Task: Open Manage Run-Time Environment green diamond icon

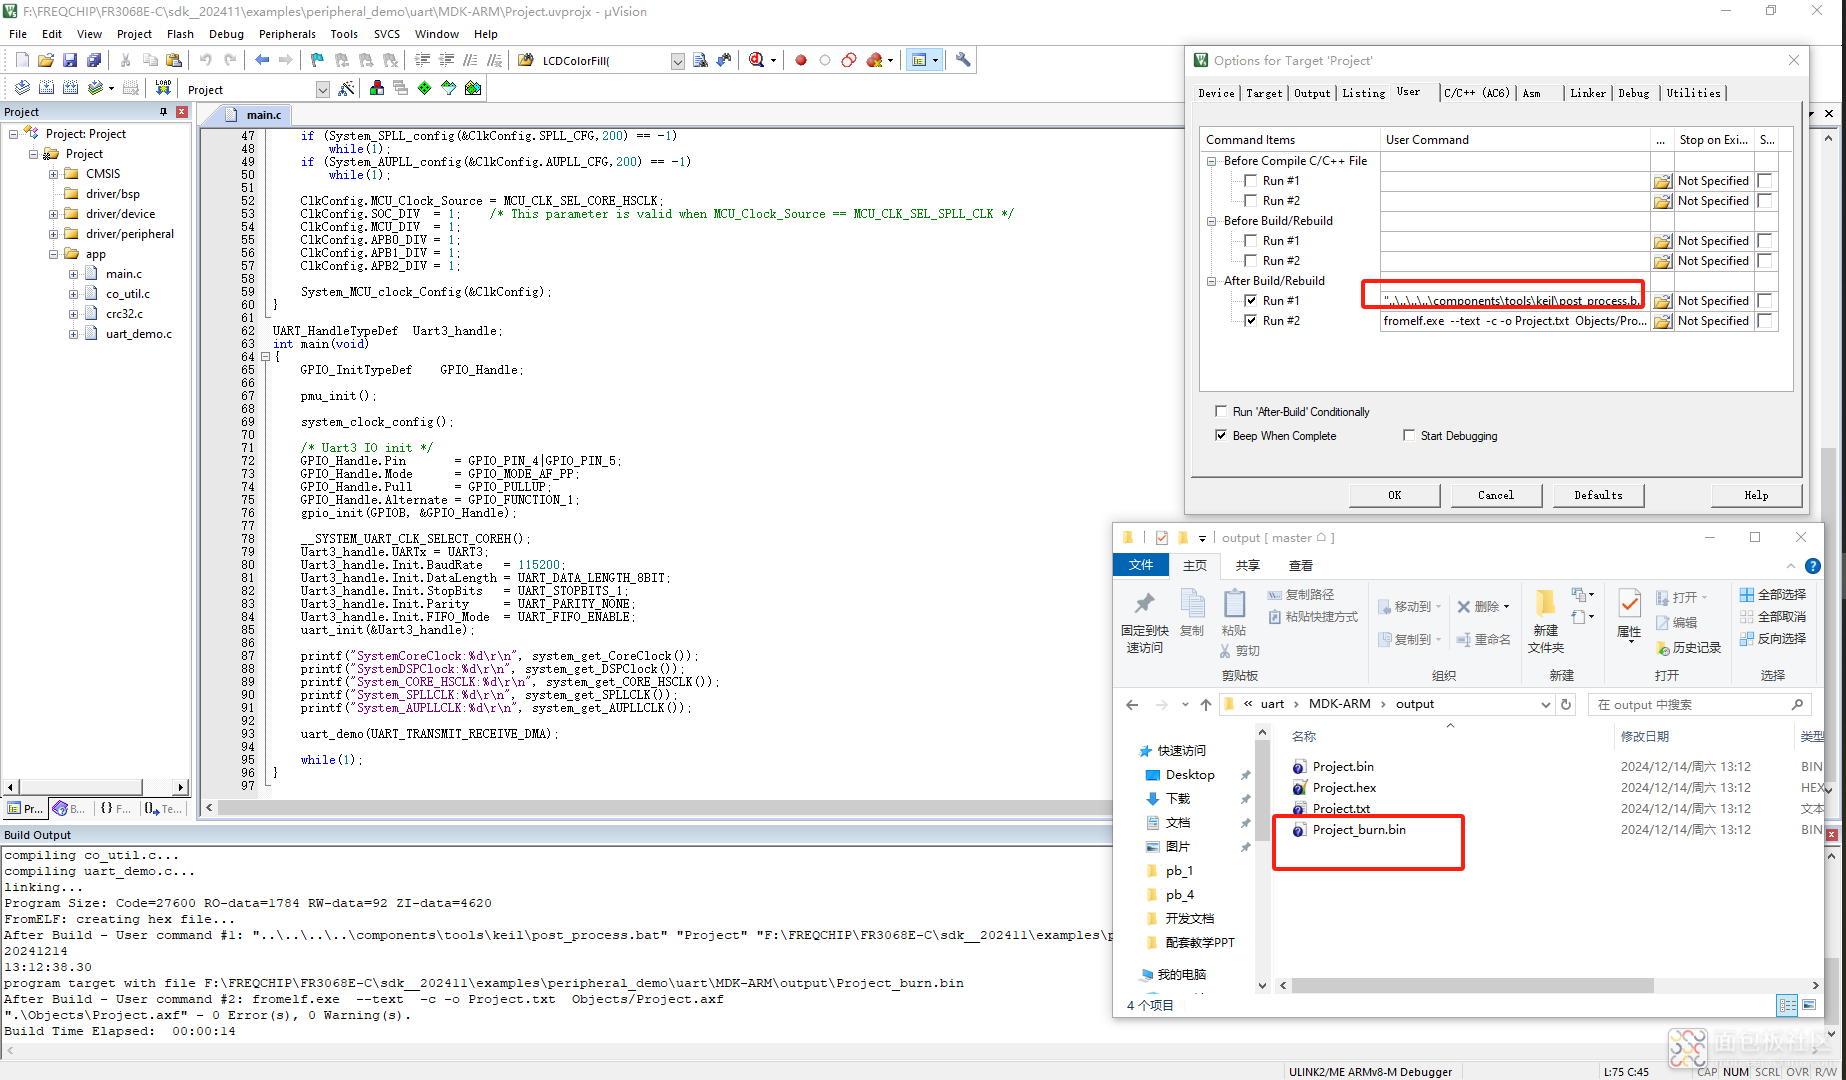Action: coord(424,88)
